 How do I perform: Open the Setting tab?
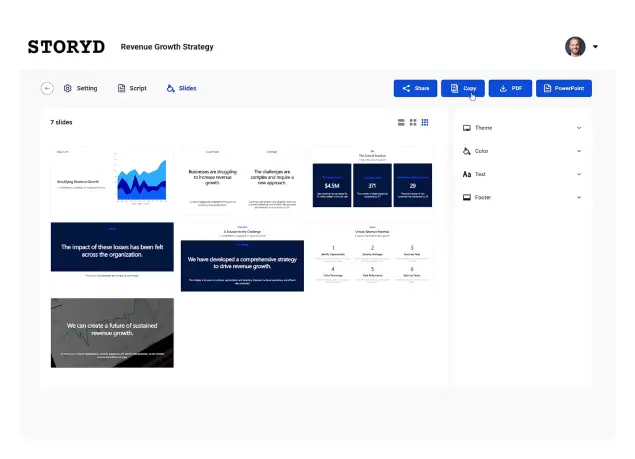80,88
